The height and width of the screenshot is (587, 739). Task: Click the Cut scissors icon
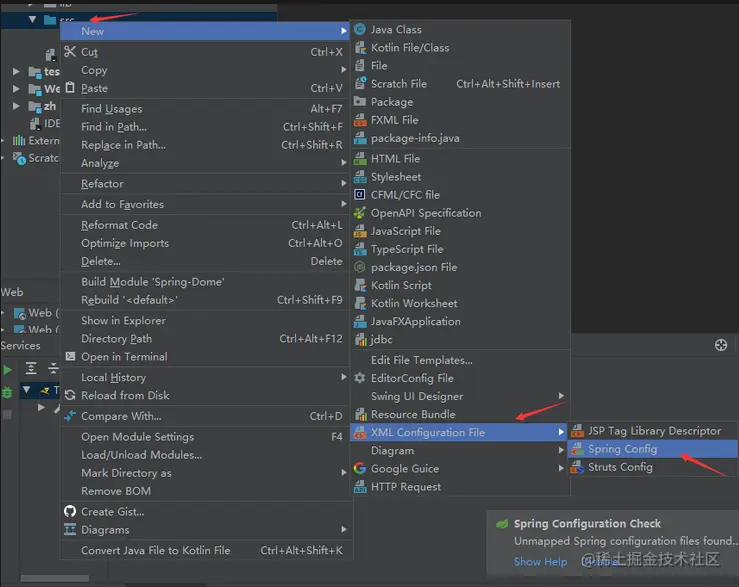coord(70,51)
